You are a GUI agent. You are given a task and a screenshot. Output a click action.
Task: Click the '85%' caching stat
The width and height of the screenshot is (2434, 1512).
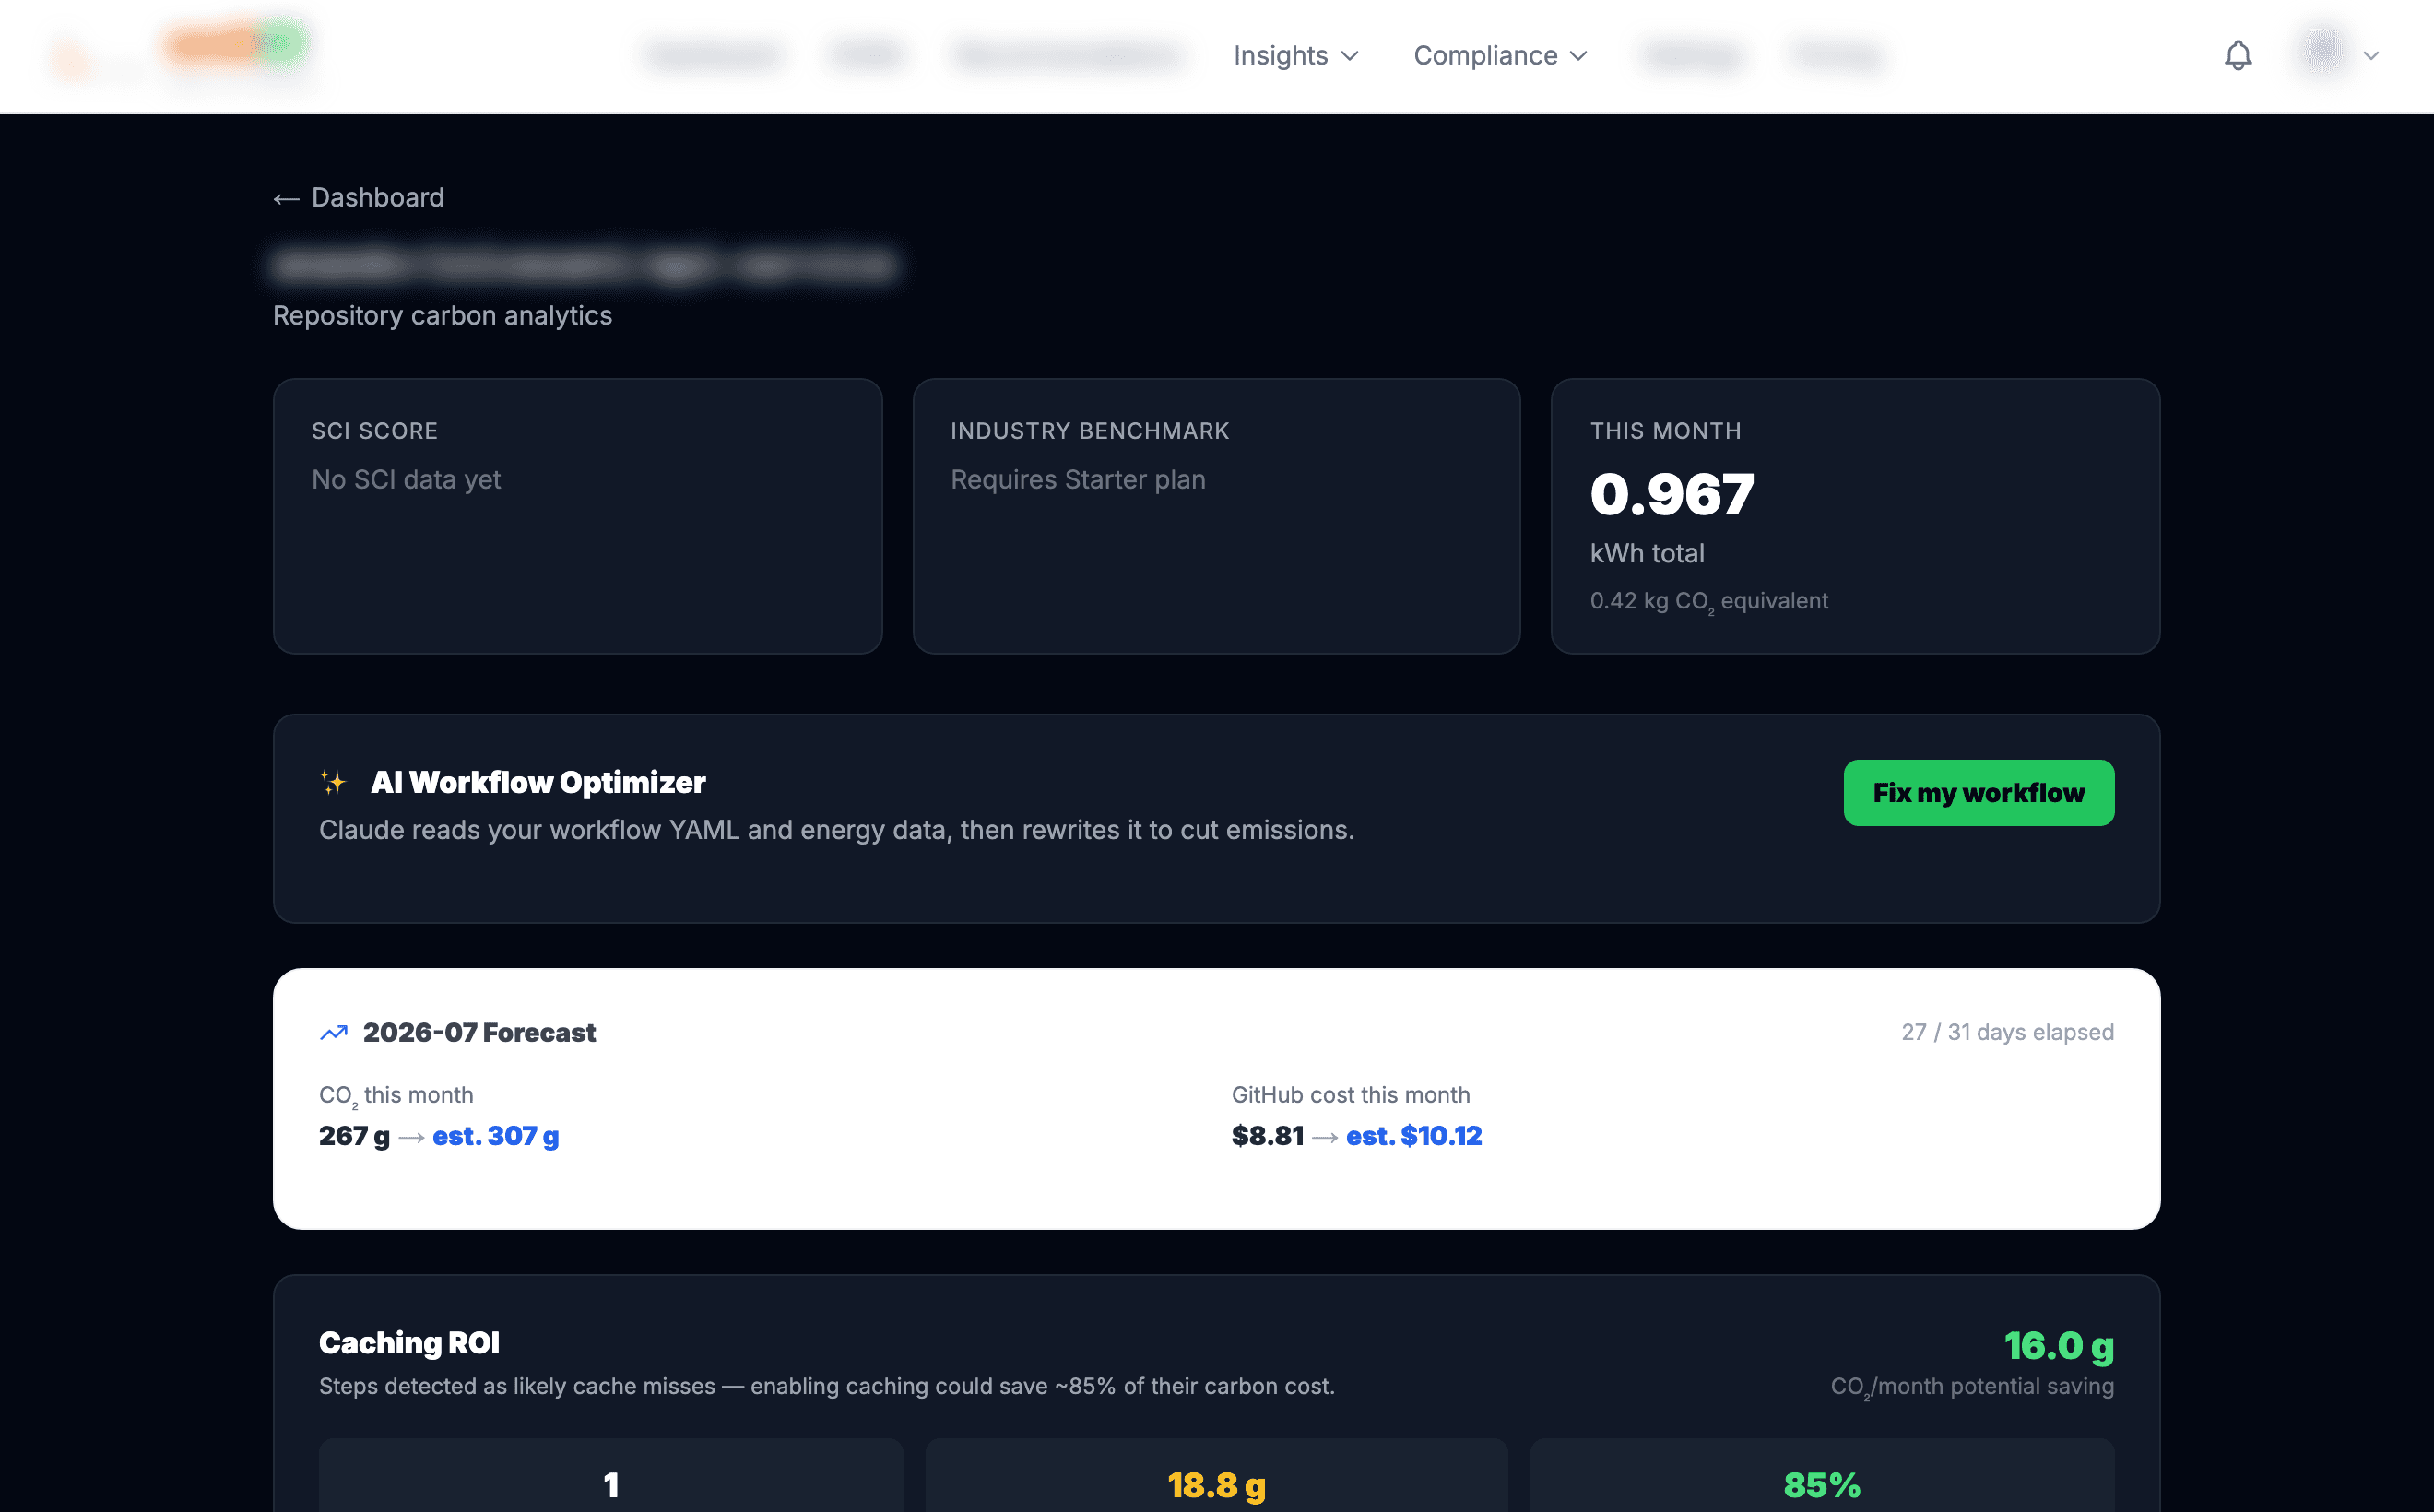point(1821,1485)
